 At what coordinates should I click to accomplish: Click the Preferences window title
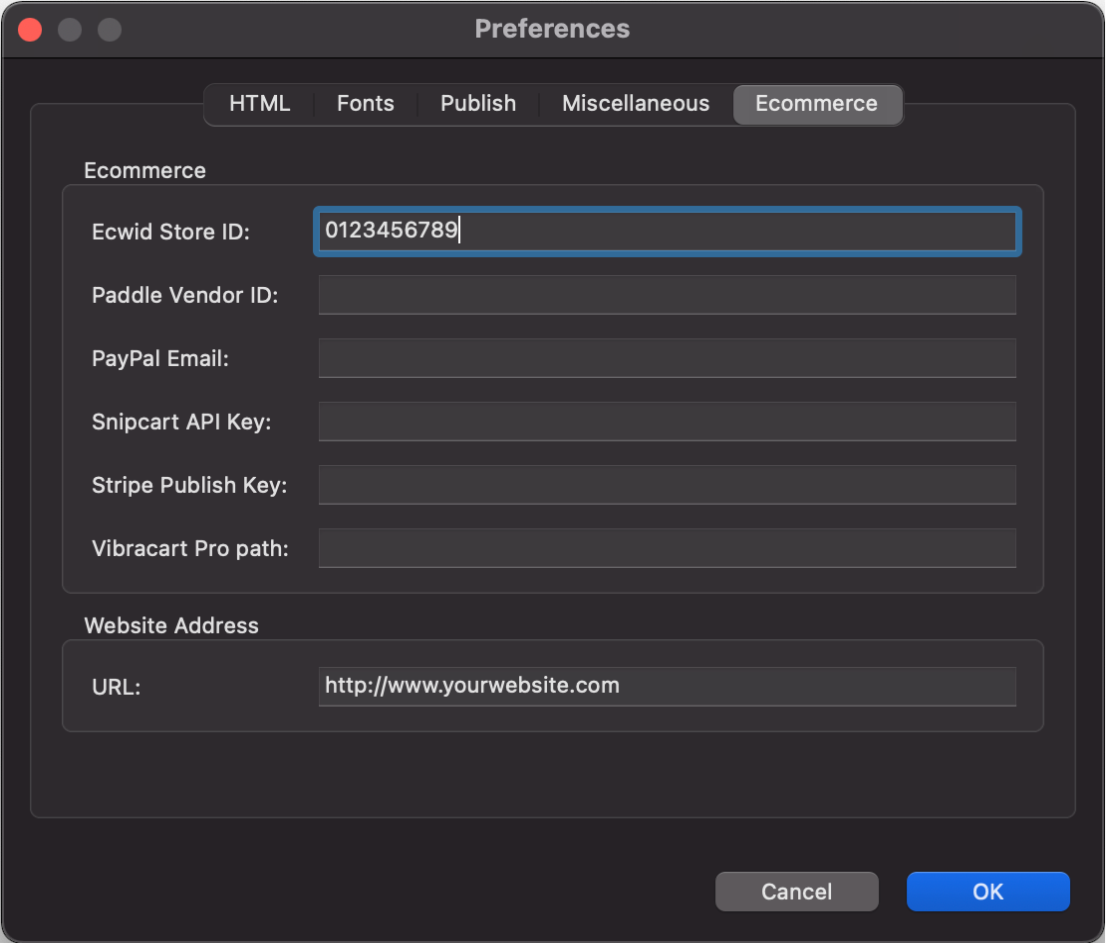(x=552, y=29)
